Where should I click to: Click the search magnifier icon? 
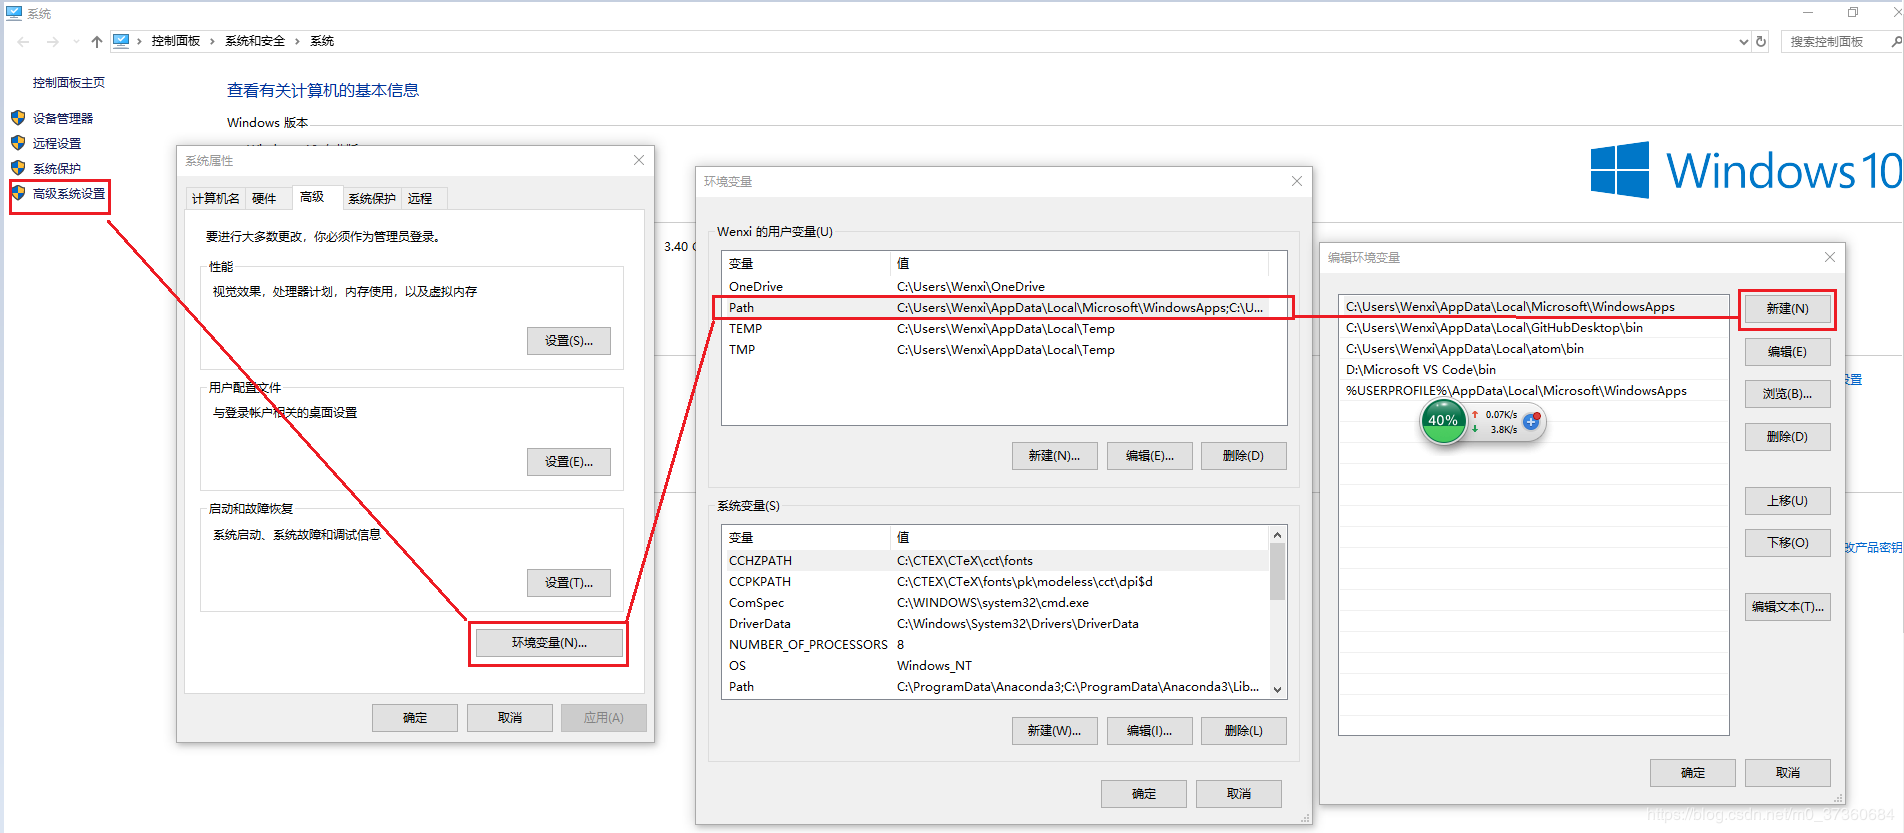[x=1896, y=42]
